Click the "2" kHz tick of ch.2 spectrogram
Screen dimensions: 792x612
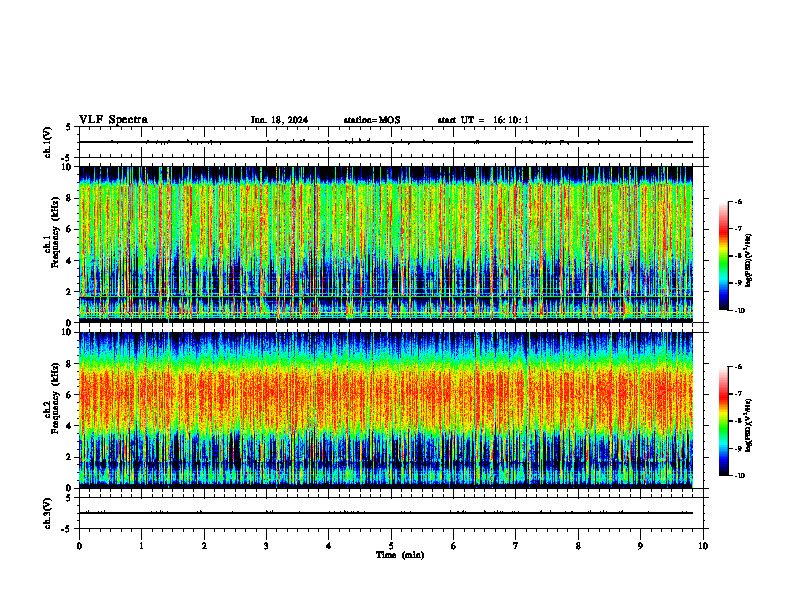[71, 457]
